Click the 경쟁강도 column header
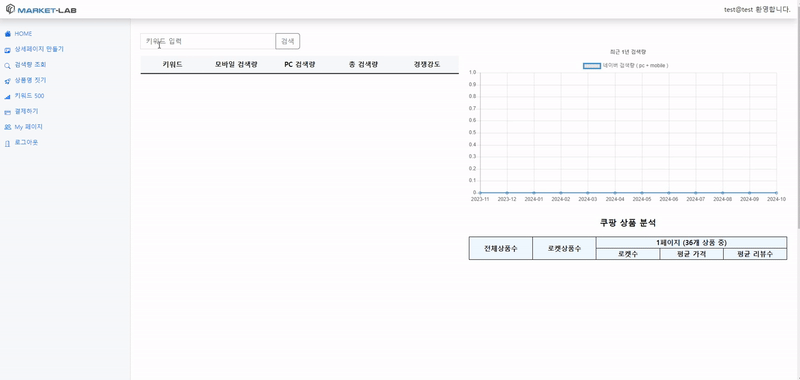The height and width of the screenshot is (380, 800). tap(427, 65)
